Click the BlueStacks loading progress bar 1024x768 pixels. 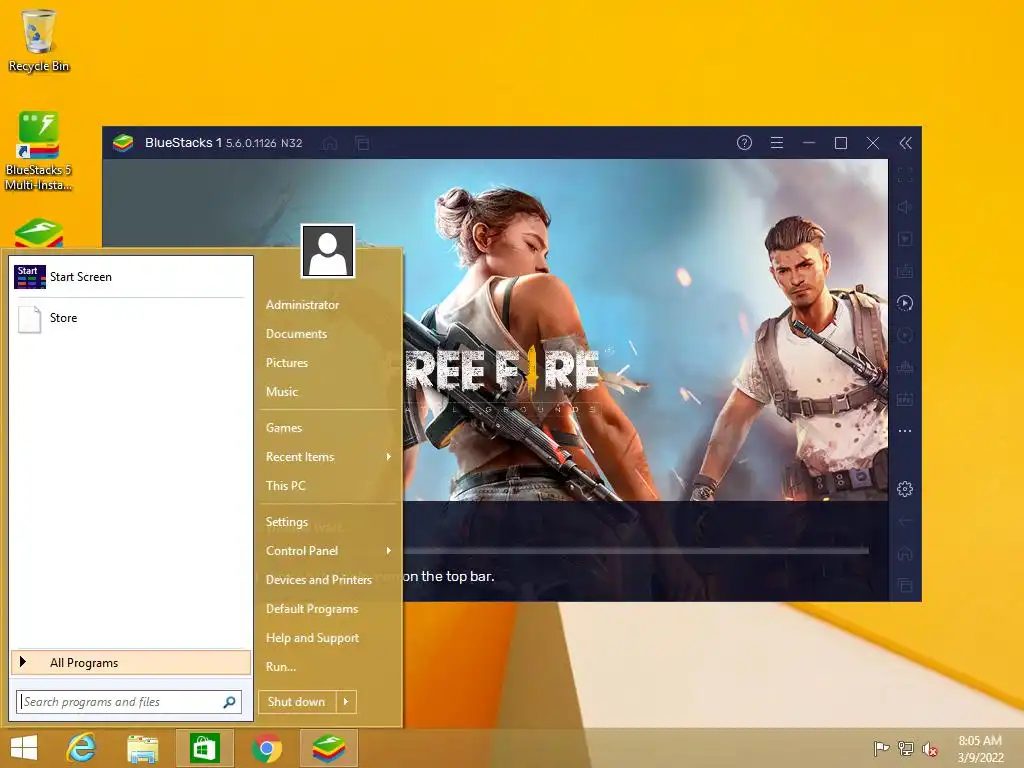pyautogui.click(x=636, y=551)
